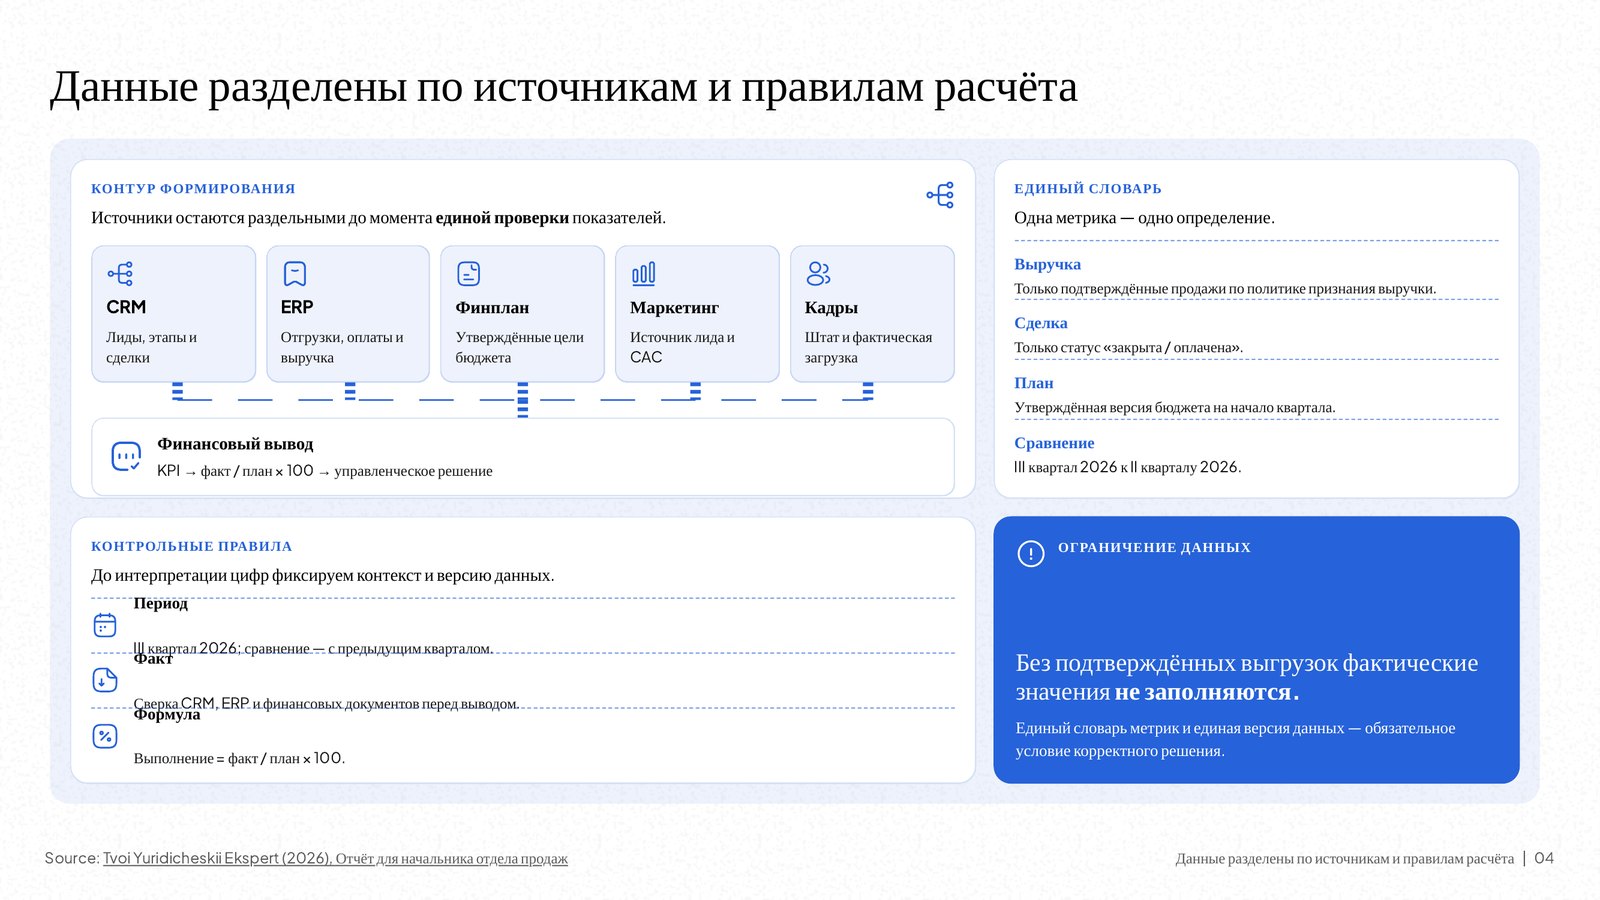Click the hierarchy icon in Контур формирования header
Image resolution: width=1600 pixels, height=900 pixels.
click(940, 194)
